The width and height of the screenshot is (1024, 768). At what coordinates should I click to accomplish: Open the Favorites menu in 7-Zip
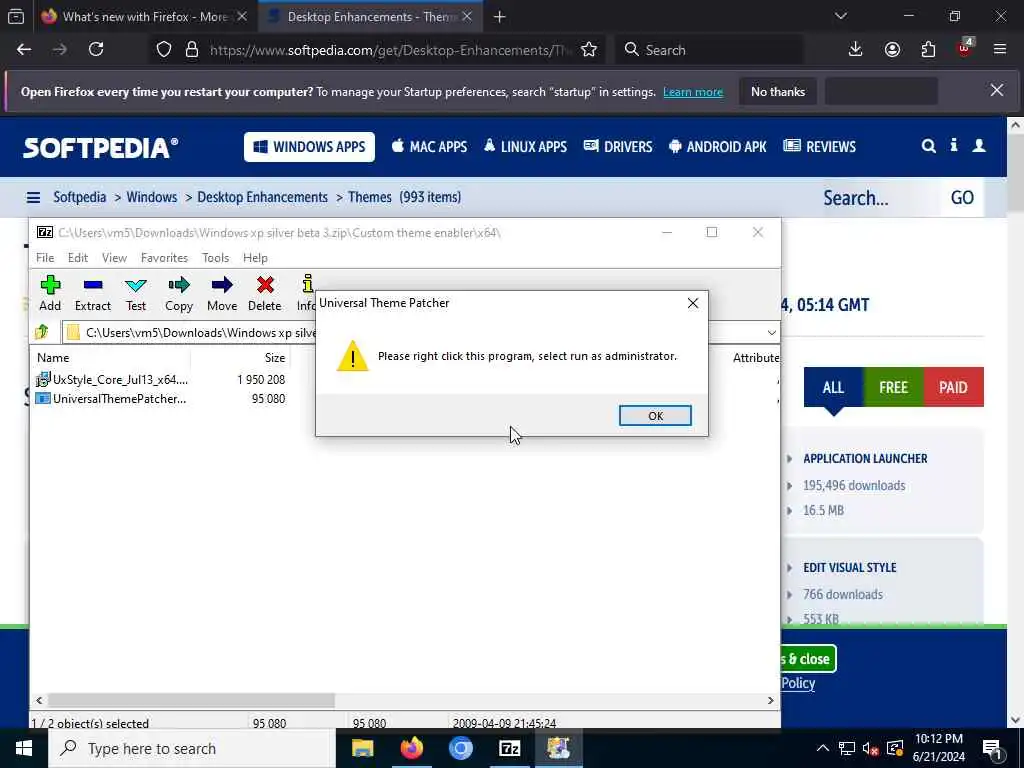click(x=165, y=258)
